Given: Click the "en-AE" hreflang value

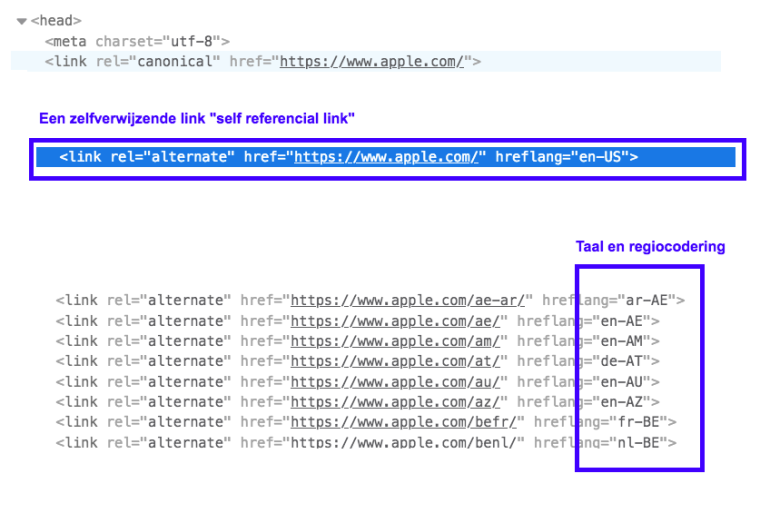Looking at the screenshot, I should click(622, 321).
